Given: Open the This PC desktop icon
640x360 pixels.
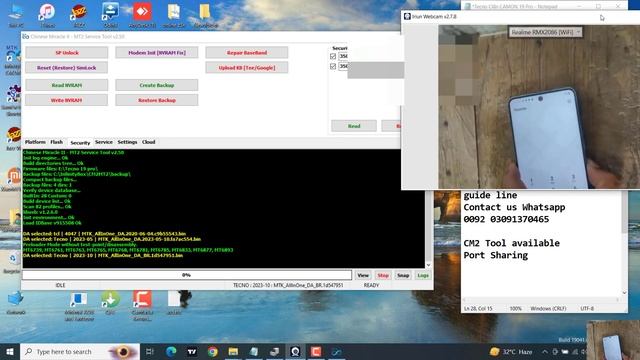Looking at the screenshot, I should (x=16, y=14).
